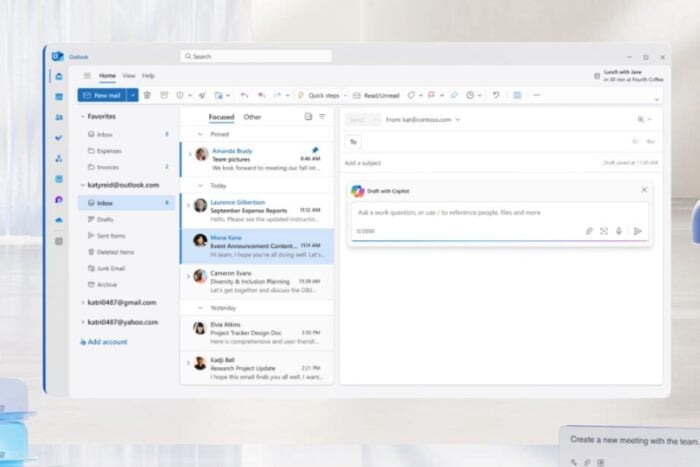The image size is (700, 467).
Task: Click the Add account link
Action: point(104,342)
